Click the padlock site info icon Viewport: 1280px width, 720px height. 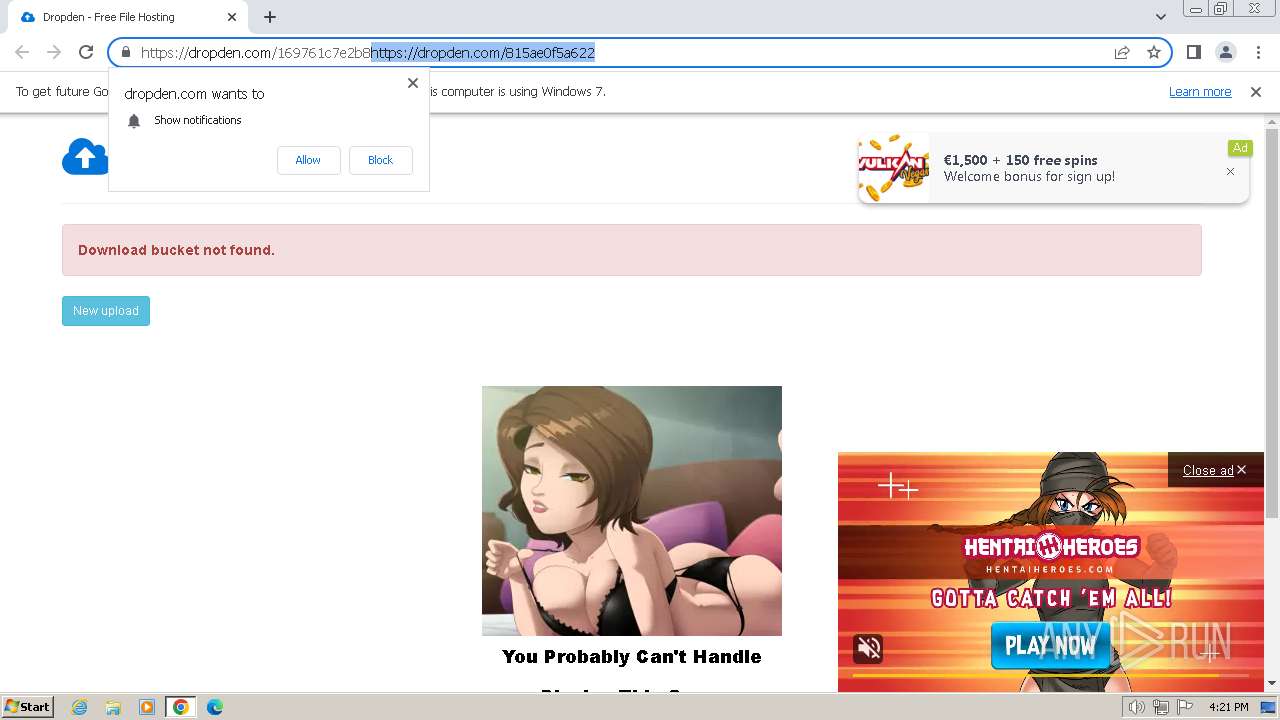[x=125, y=52]
